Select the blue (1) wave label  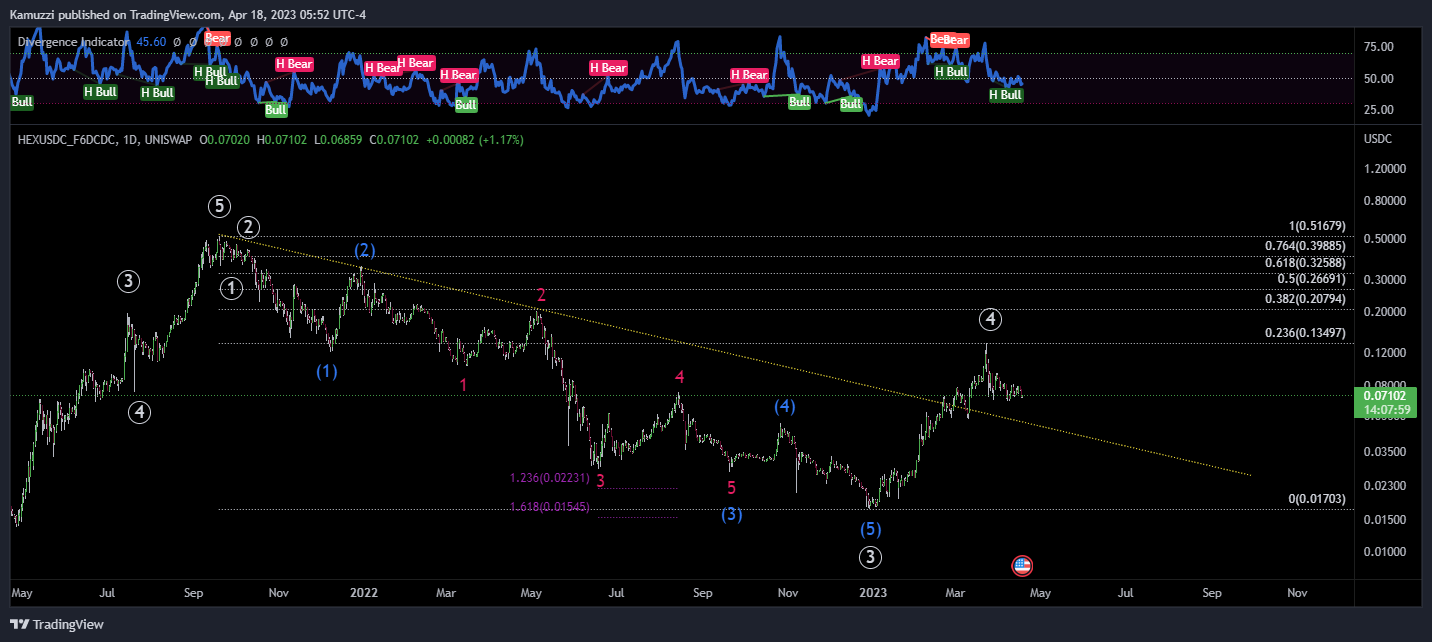tap(327, 371)
